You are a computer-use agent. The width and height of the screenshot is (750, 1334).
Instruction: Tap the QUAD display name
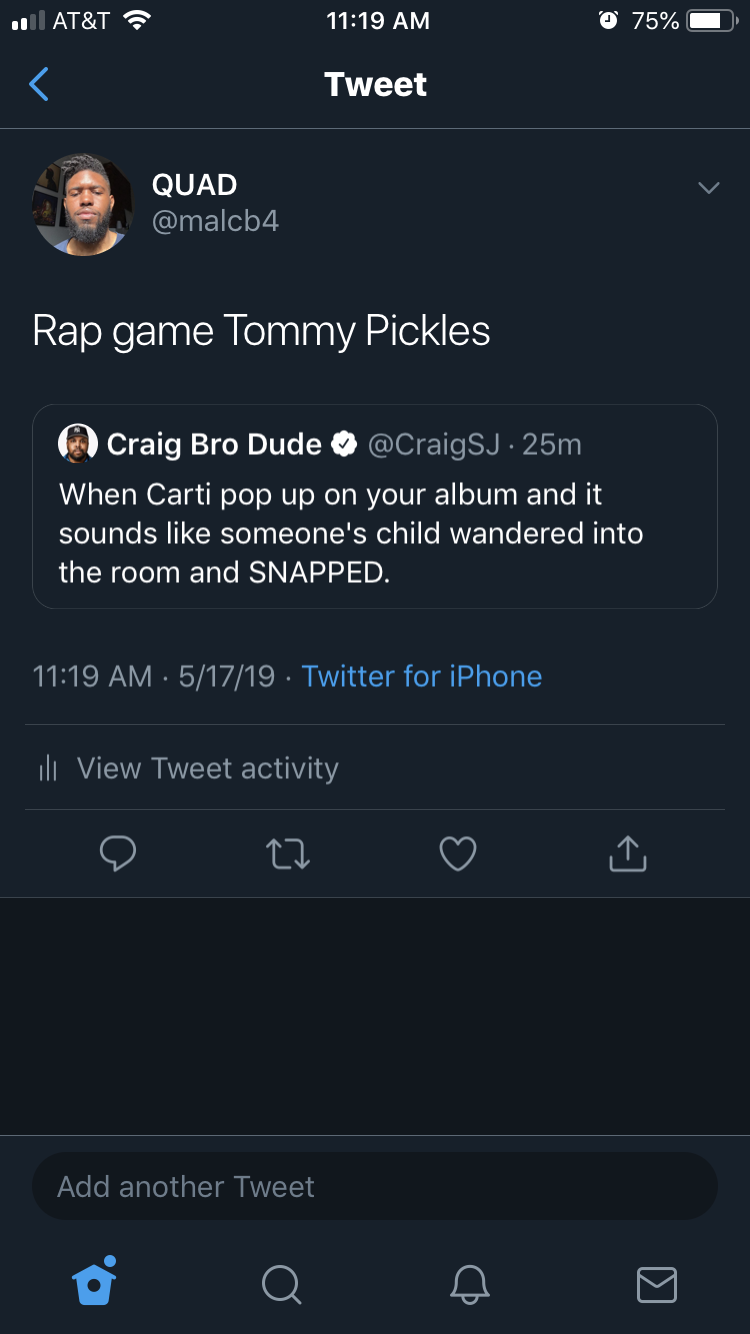click(194, 185)
